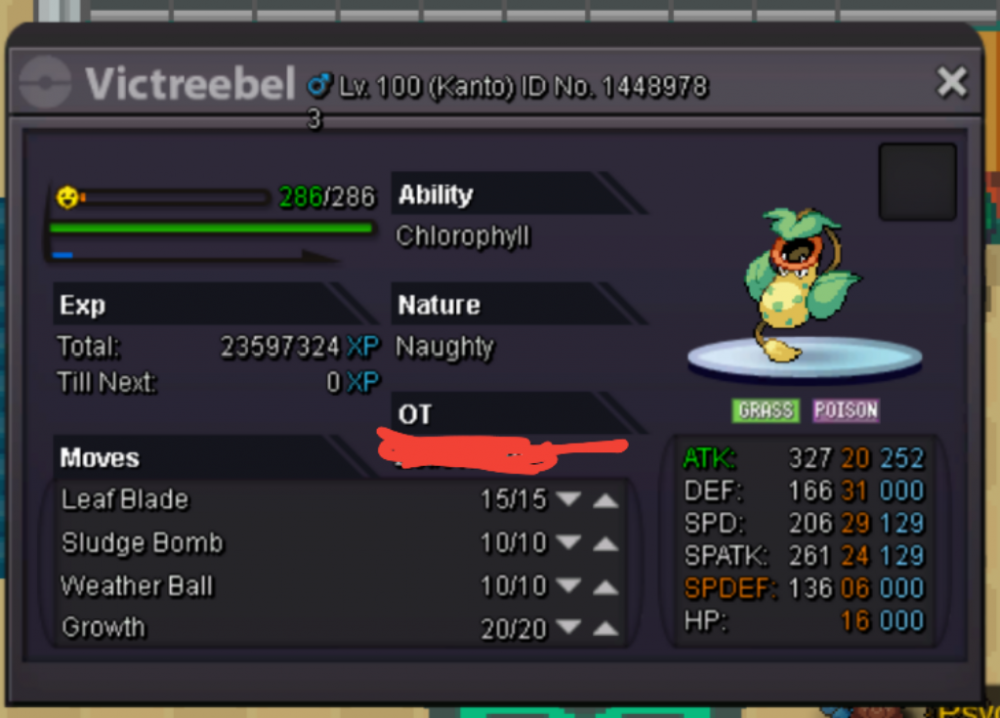Move Sludge Bomb down in the list

click(568, 542)
